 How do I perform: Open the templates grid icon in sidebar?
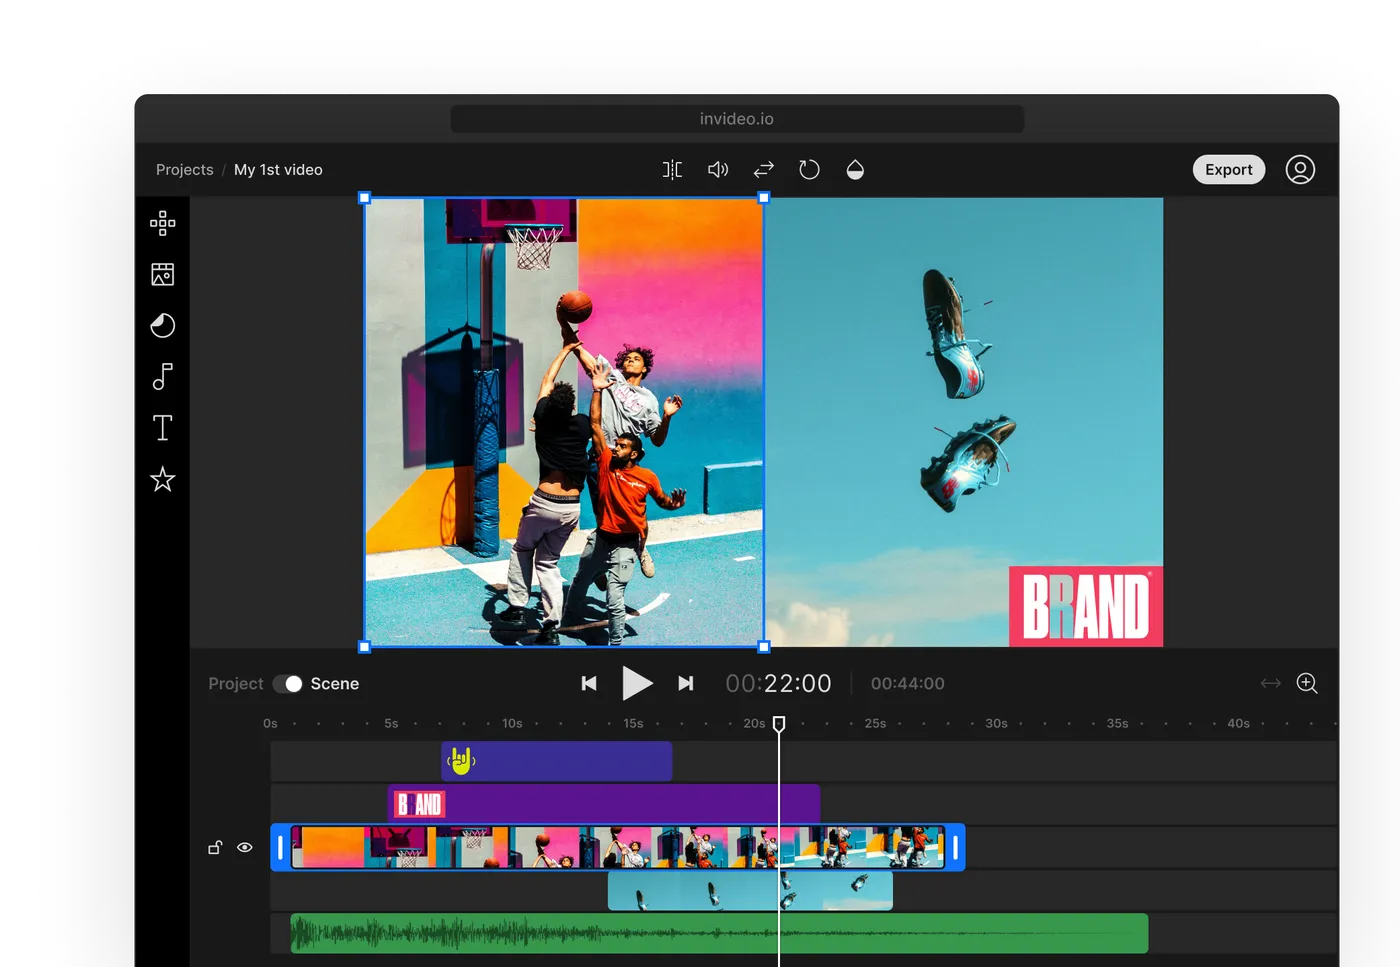pyautogui.click(x=162, y=223)
